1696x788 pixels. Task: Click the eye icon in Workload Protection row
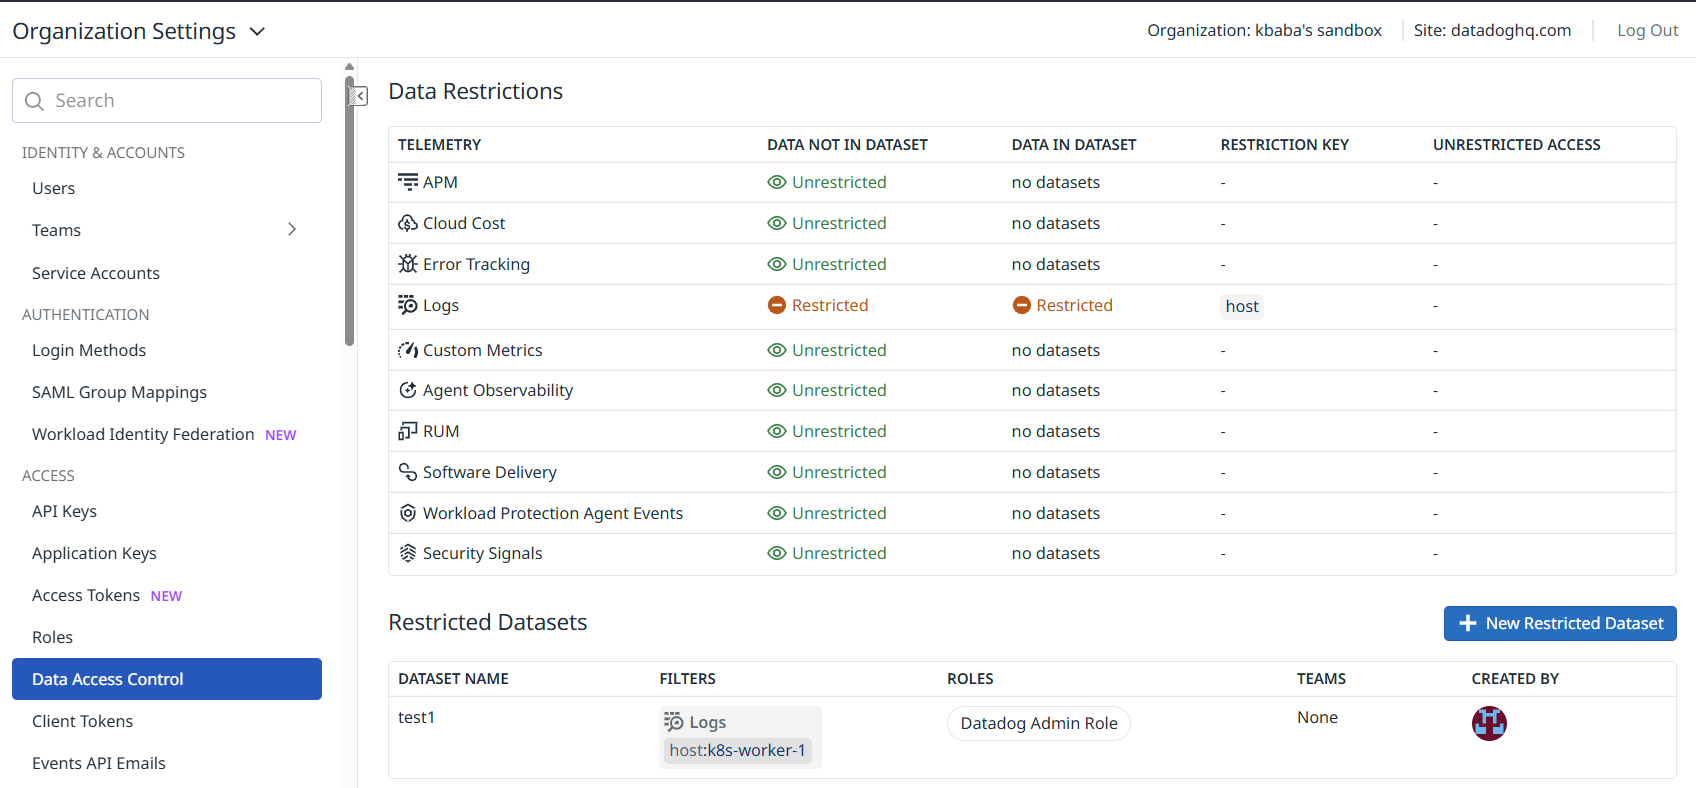pos(777,513)
